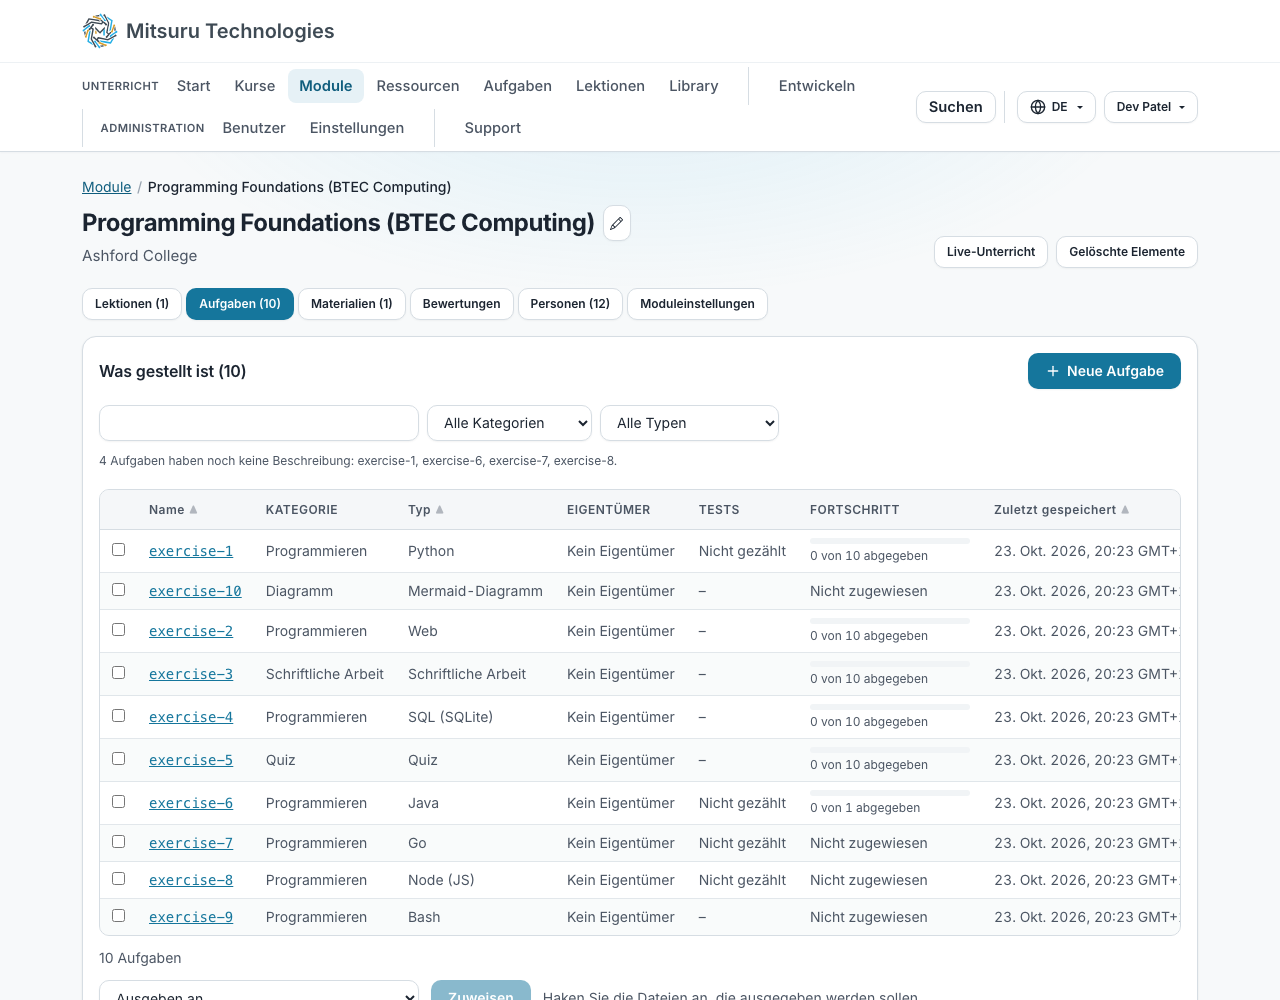Open Benutzer under Administration
Image resolution: width=1280 pixels, height=1000 pixels.
[x=254, y=128]
